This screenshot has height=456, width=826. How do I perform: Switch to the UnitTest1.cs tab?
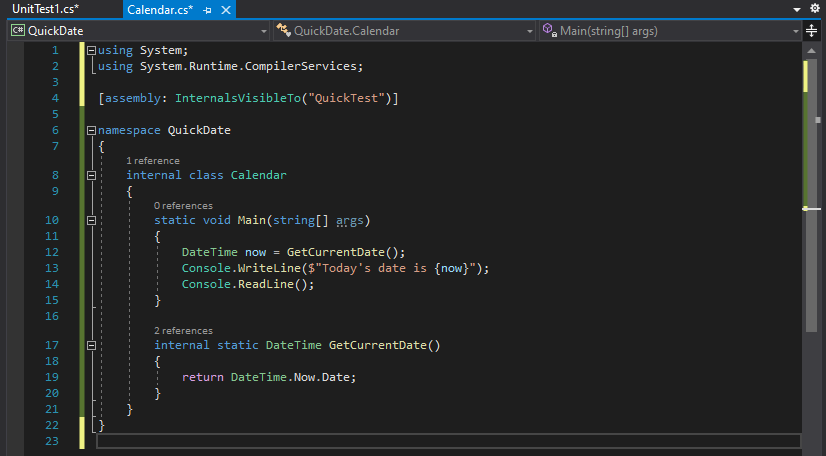coord(46,9)
